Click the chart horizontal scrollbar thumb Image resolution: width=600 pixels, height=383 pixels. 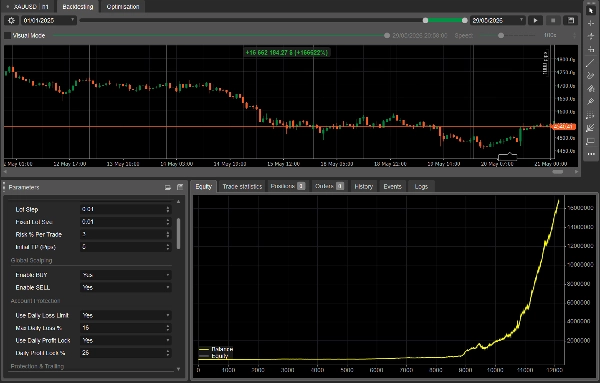(x=558, y=172)
